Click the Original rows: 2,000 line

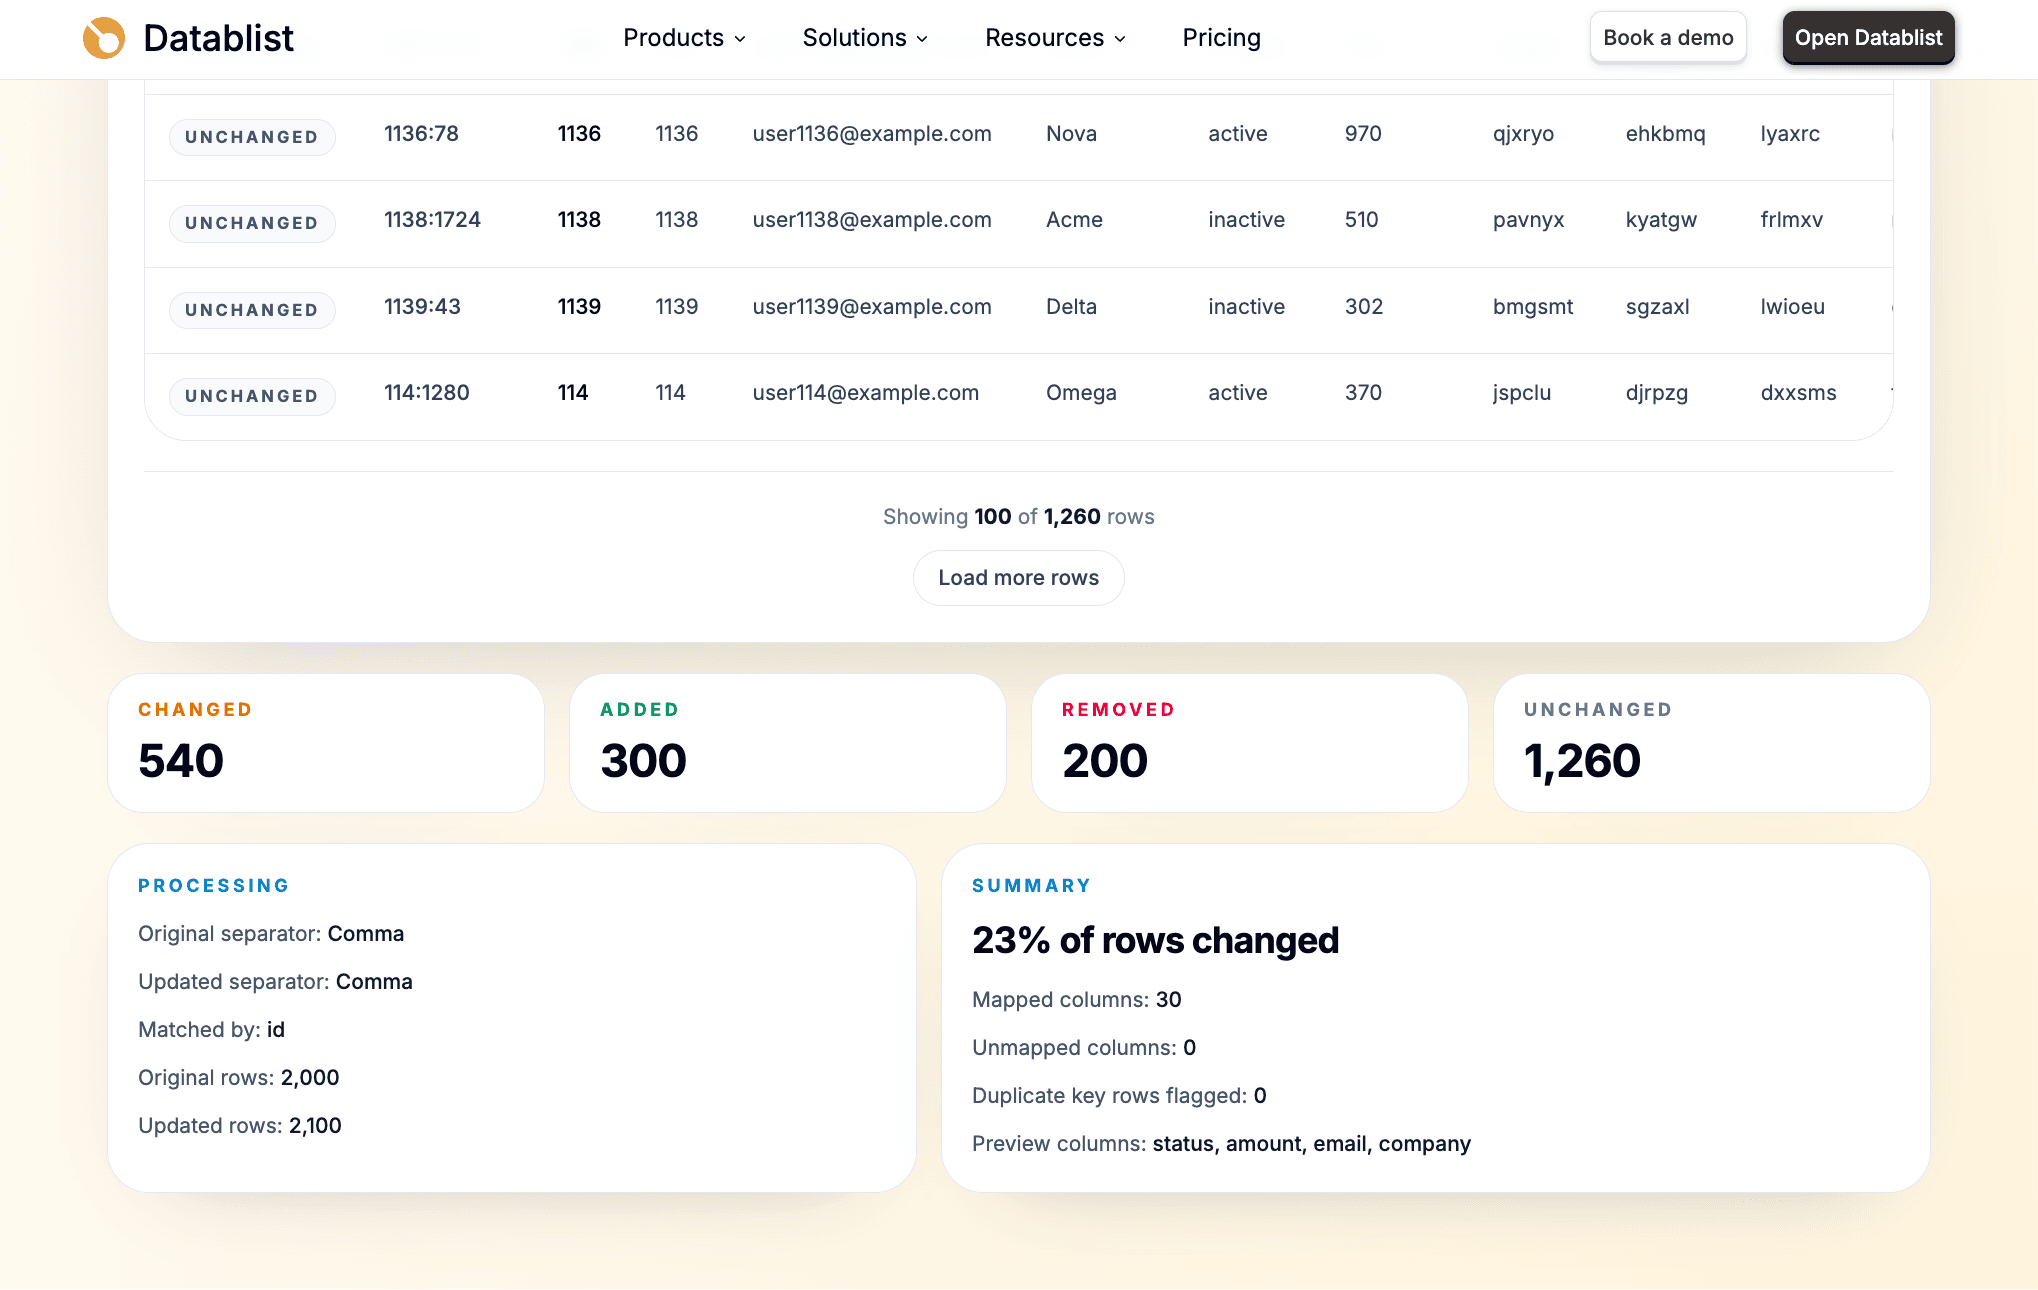pos(238,1078)
